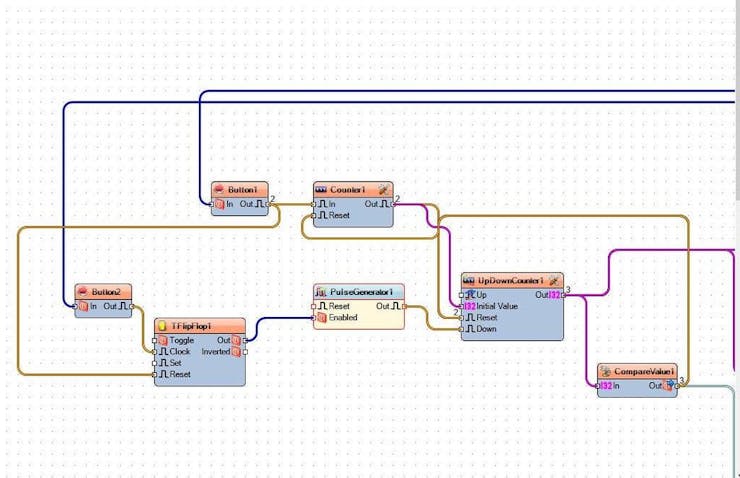The width and height of the screenshot is (740, 478).
Task: Click the UpDownCounter1 counter icon
Action: [x=469, y=280]
